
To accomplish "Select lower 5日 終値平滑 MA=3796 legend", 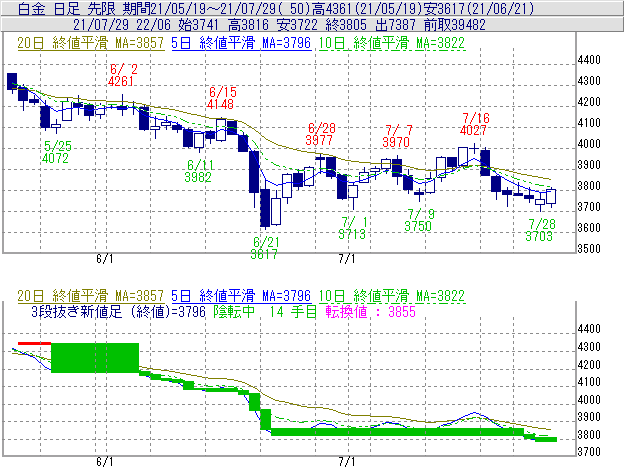I will click(x=241, y=296).
